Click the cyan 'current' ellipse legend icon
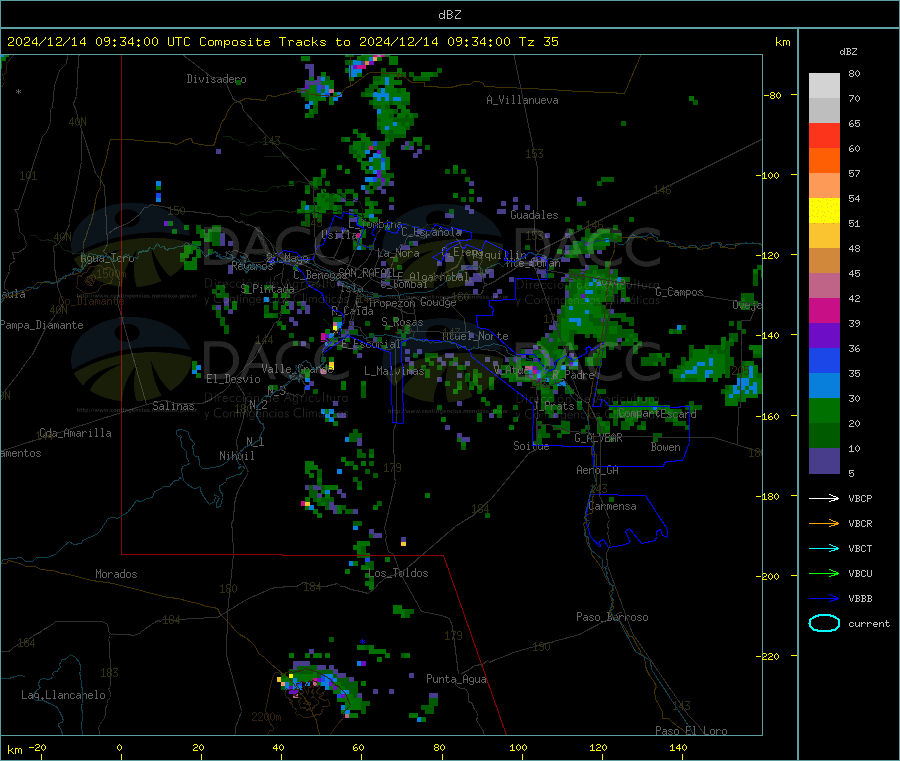Image resolution: width=900 pixels, height=761 pixels. click(824, 623)
